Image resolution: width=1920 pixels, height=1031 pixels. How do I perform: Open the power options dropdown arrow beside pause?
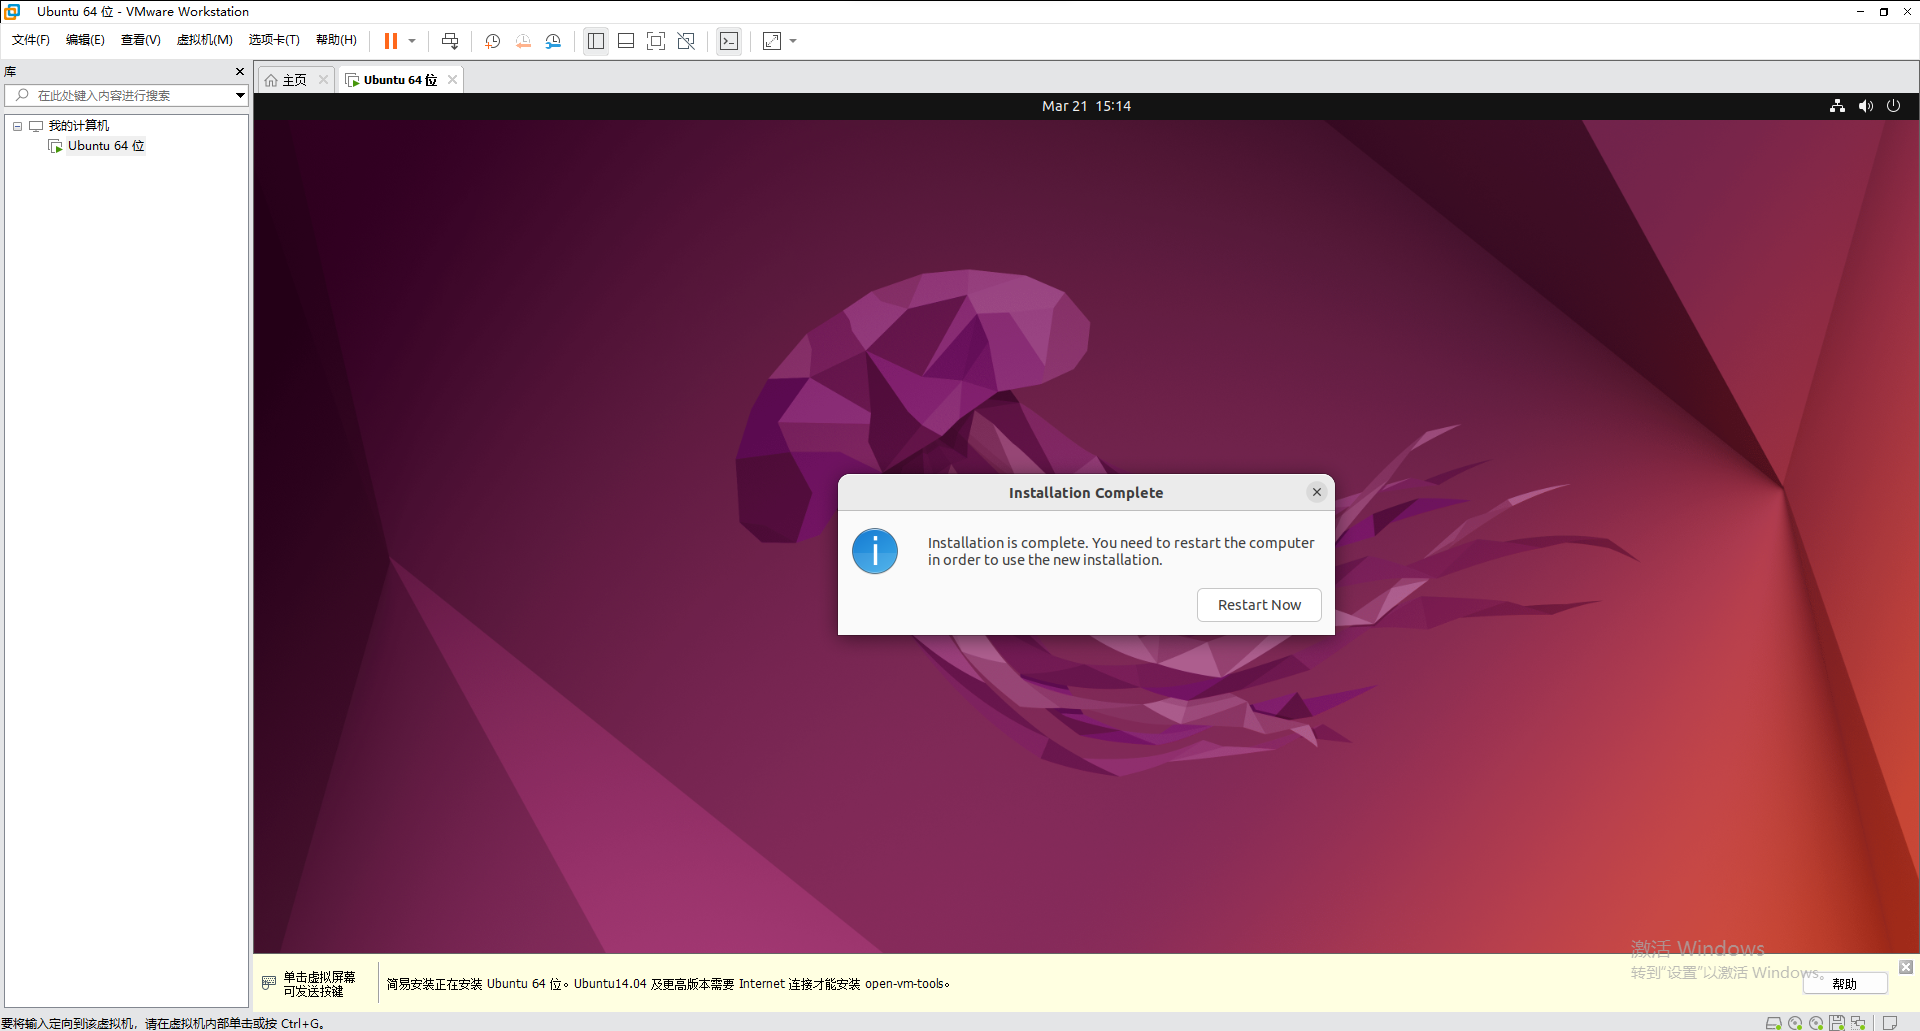coord(412,41)
